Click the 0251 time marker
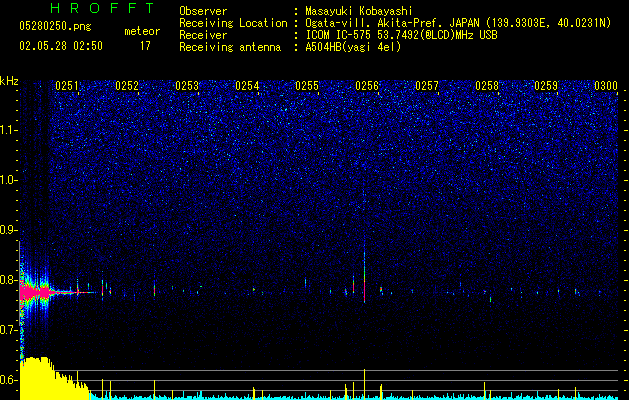 67,86
